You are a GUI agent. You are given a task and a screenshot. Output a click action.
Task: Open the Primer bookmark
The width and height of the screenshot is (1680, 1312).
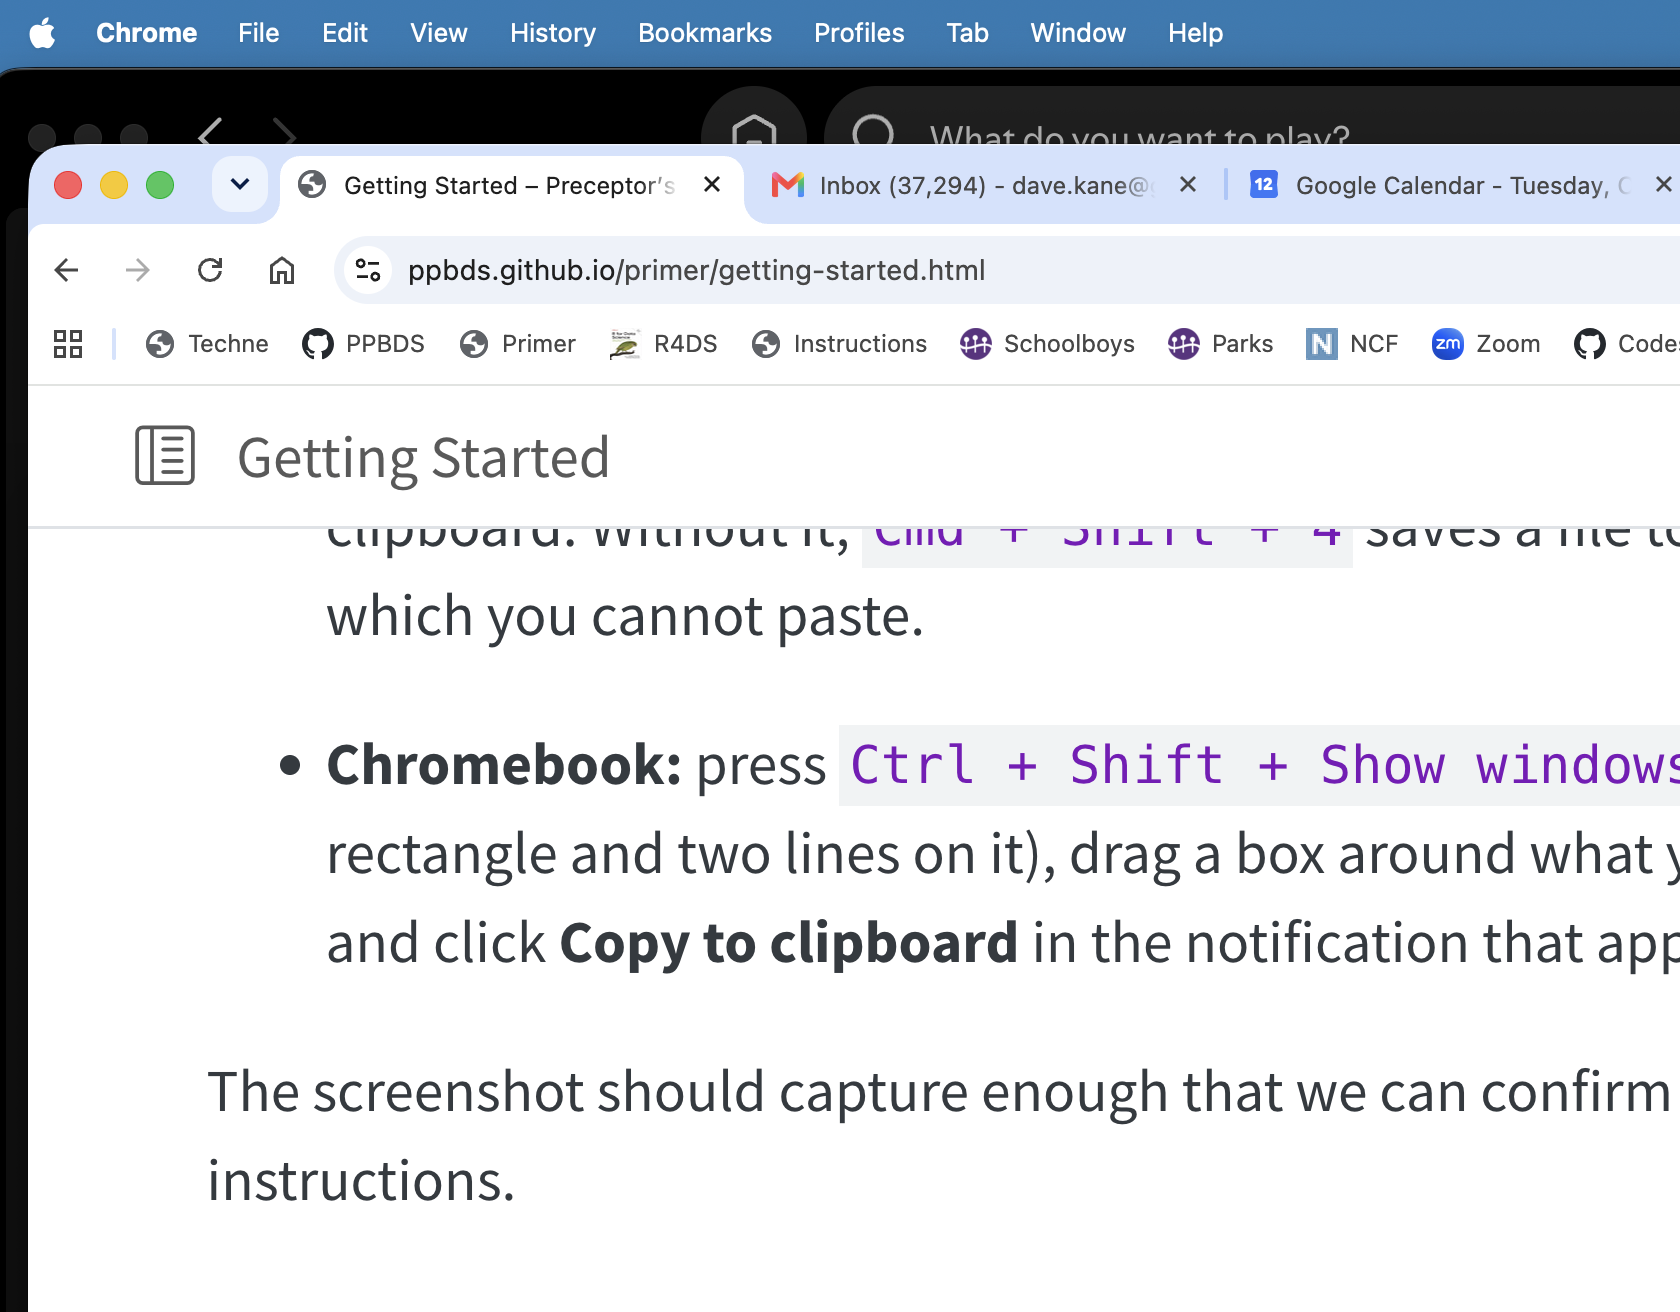click(517, 344)
